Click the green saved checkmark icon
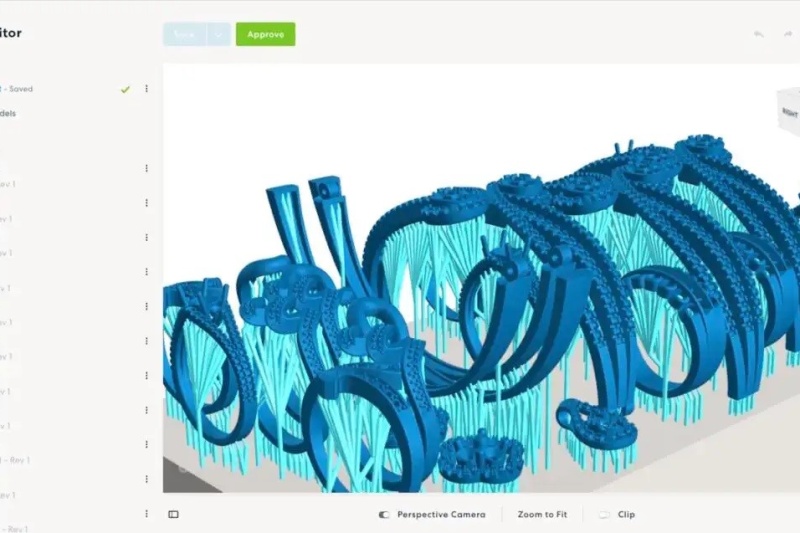Screen dimensions: 800x533 coord(125,89)
